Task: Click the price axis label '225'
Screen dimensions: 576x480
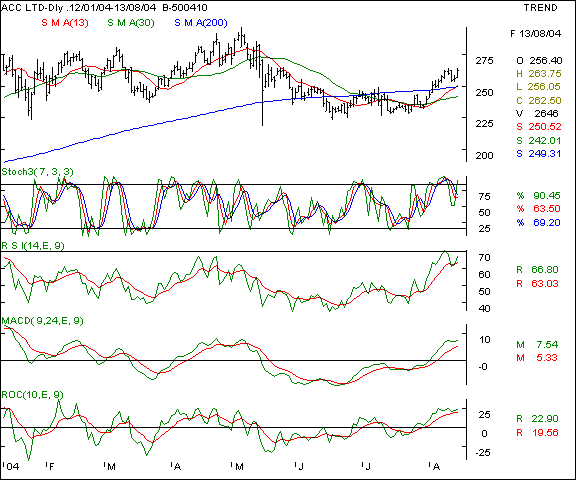Action: coord(484,123)
